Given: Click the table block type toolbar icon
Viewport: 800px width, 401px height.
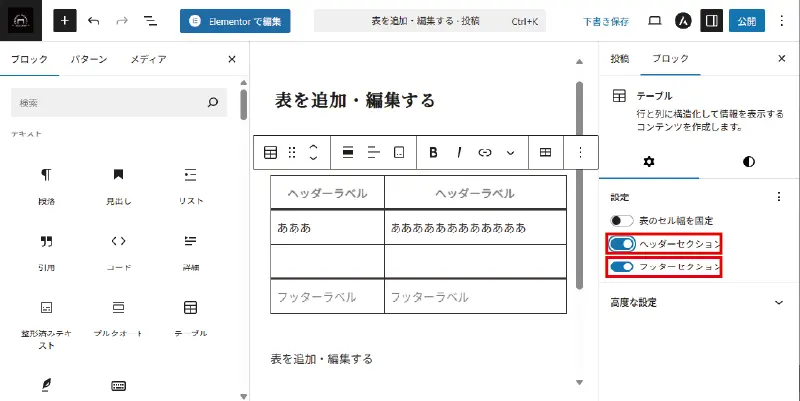Looking at the screenshot, I should (x=270, y=152).
